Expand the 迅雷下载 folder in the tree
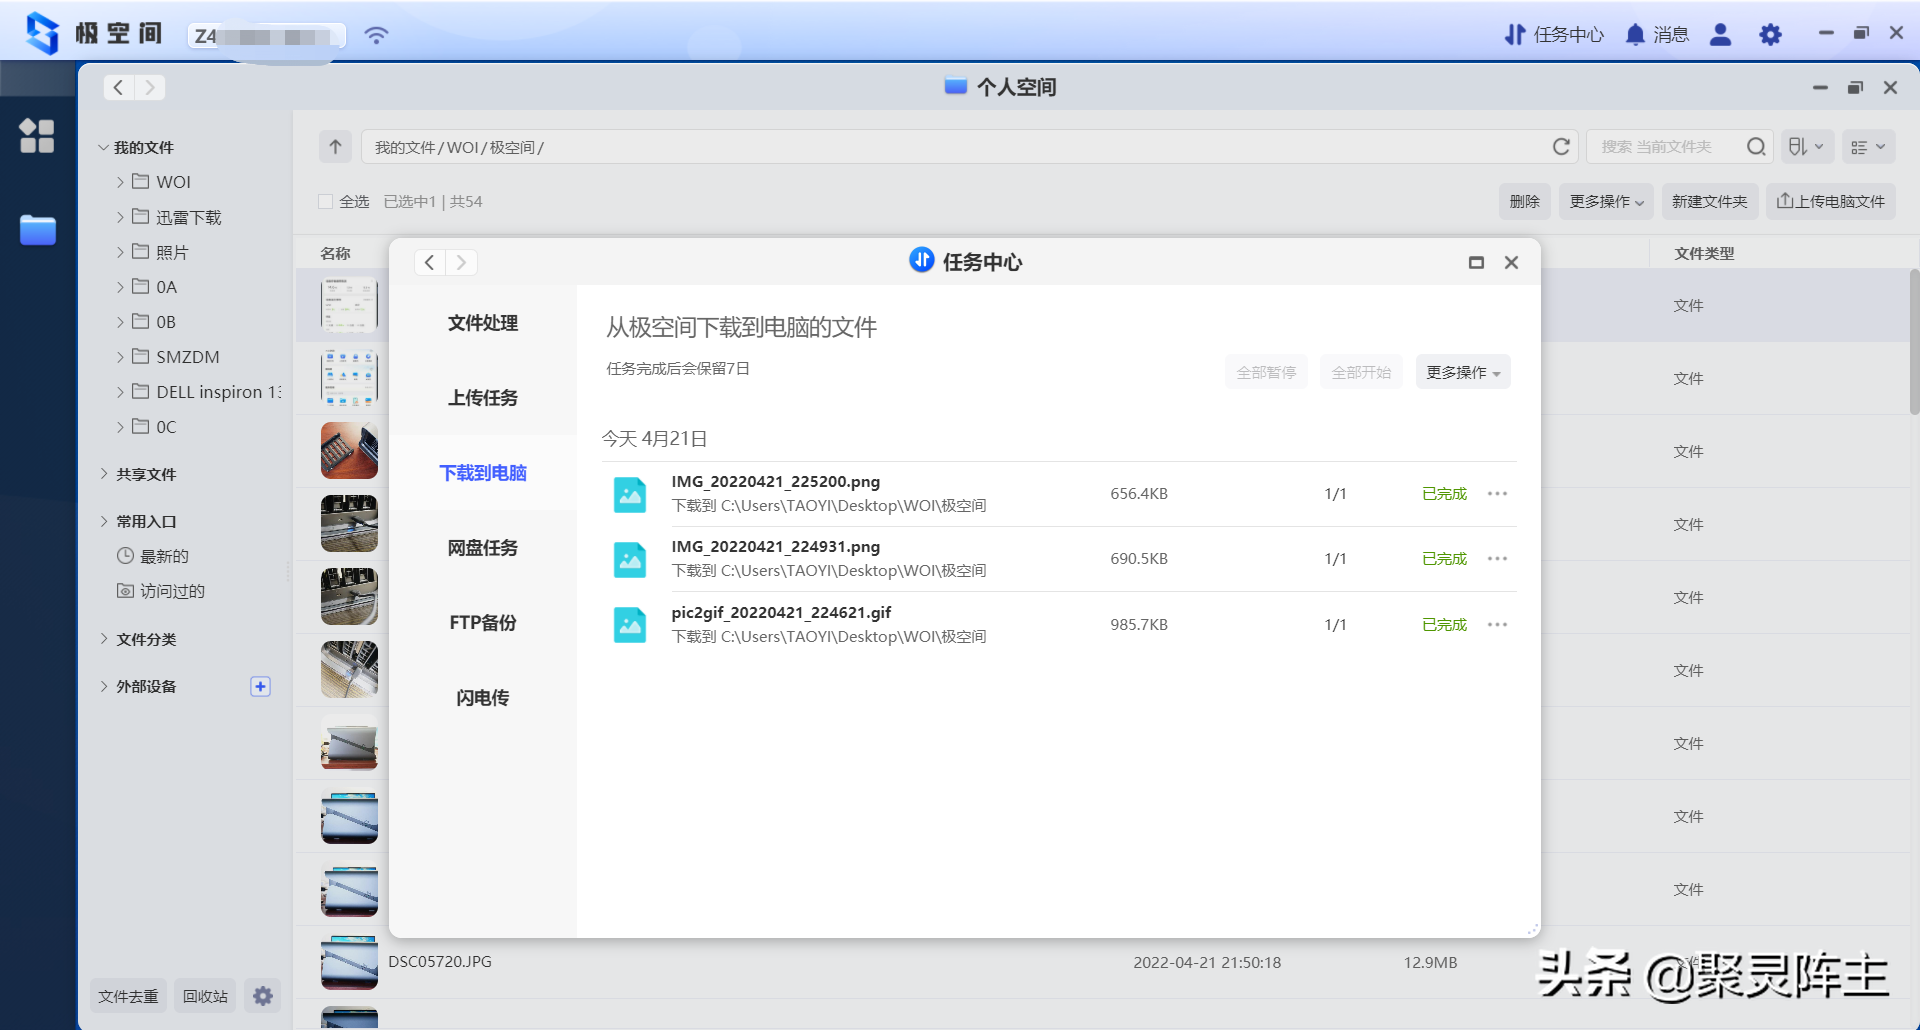The width and height of the screenshot is (1920, 1030). coord(120,217)
